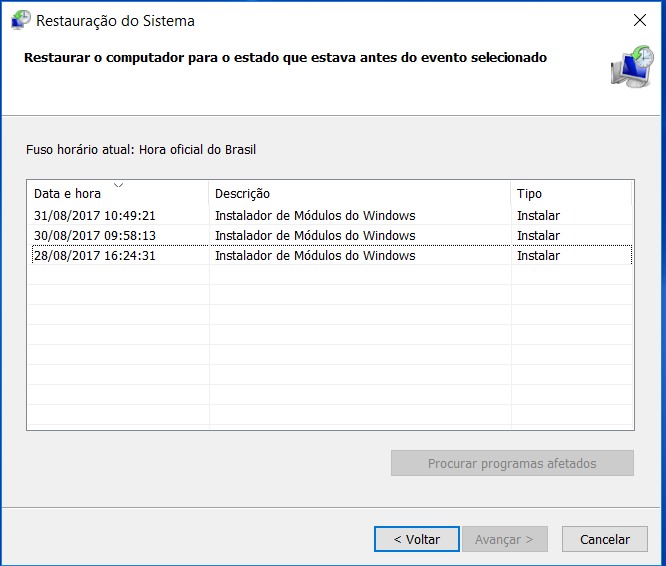Click Instalar type in the 28/08/2017 row
Image resolution: width=666 pixels, height=566 pixels.
tap(538, 256)
